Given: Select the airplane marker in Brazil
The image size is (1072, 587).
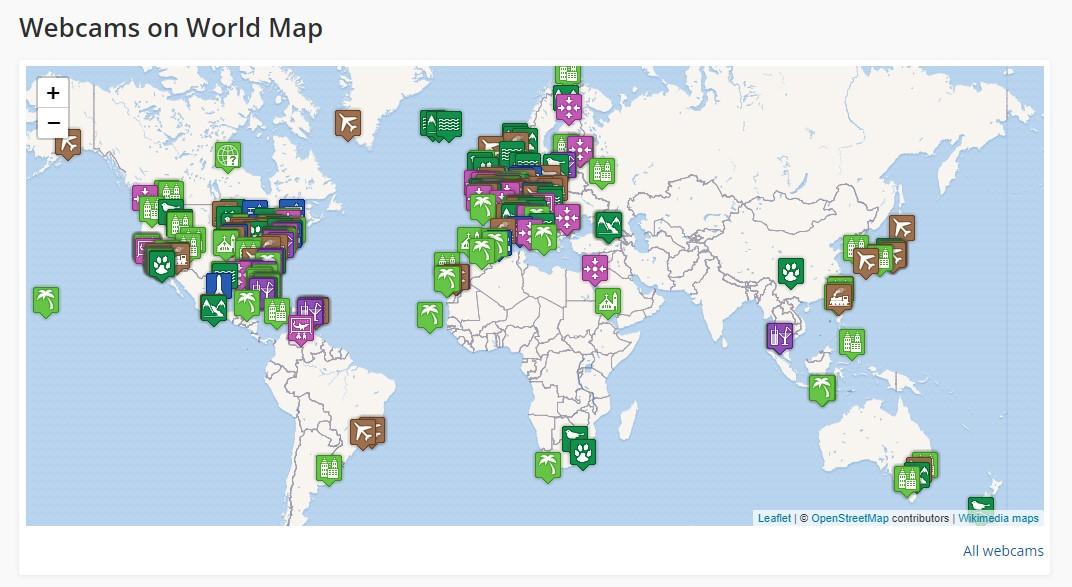Looking at the screenshot, I should [363, 433].
